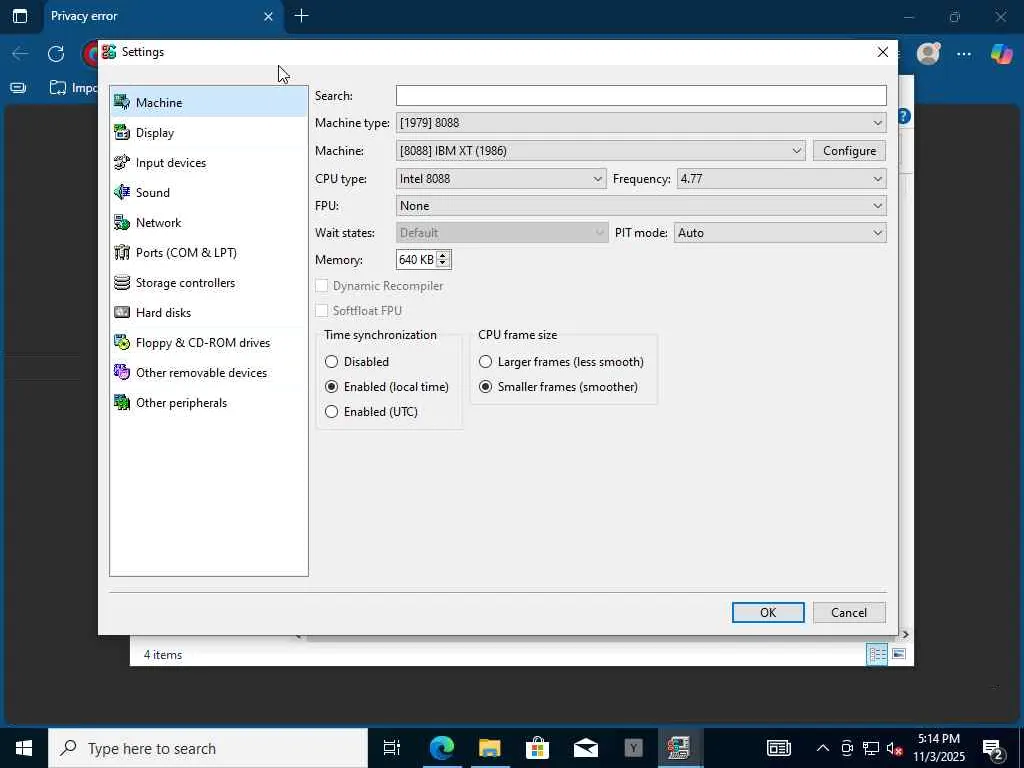The height and width of the screenshot is (768, 1024).
Task: Open the CPU type dropdown
Action: [x=501, y=179]
